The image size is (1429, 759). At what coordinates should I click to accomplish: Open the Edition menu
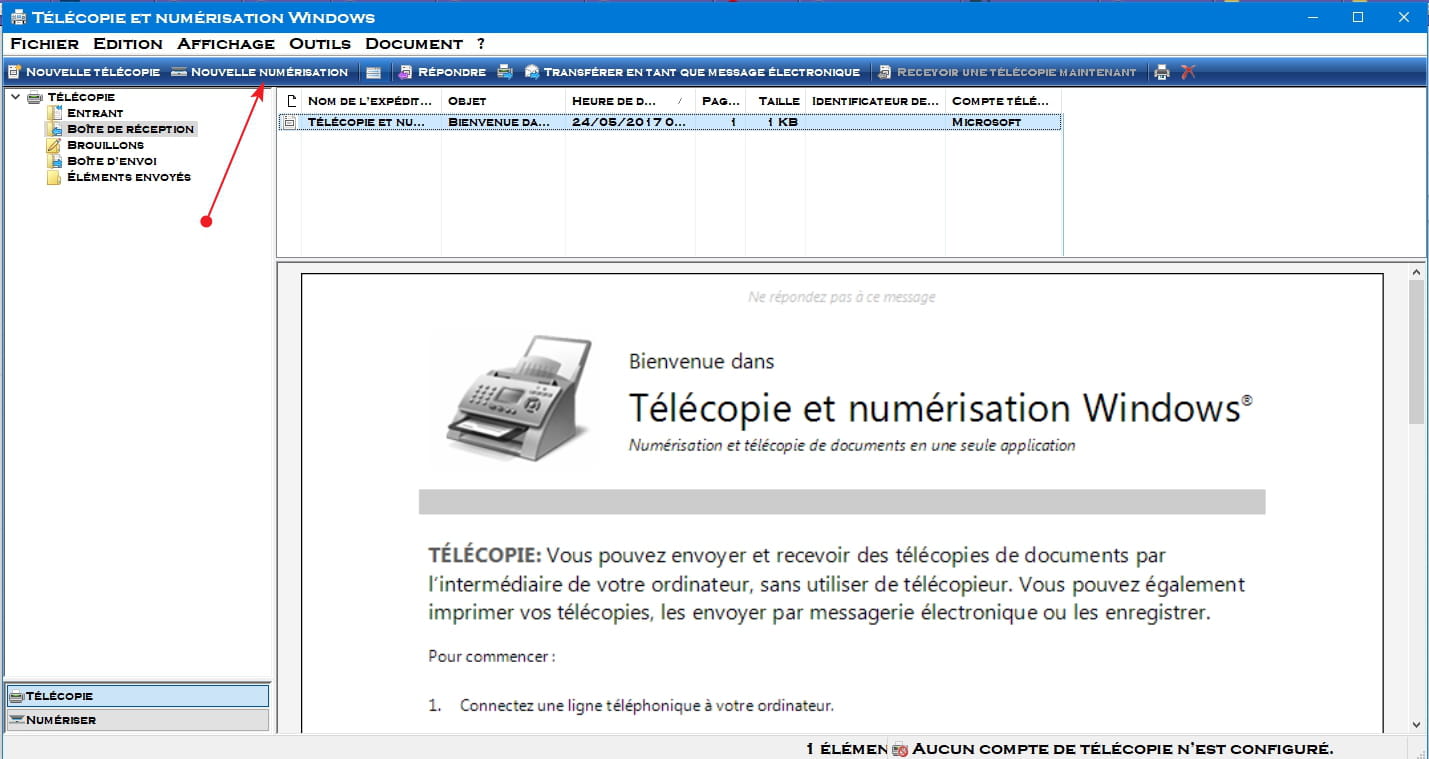128,44
